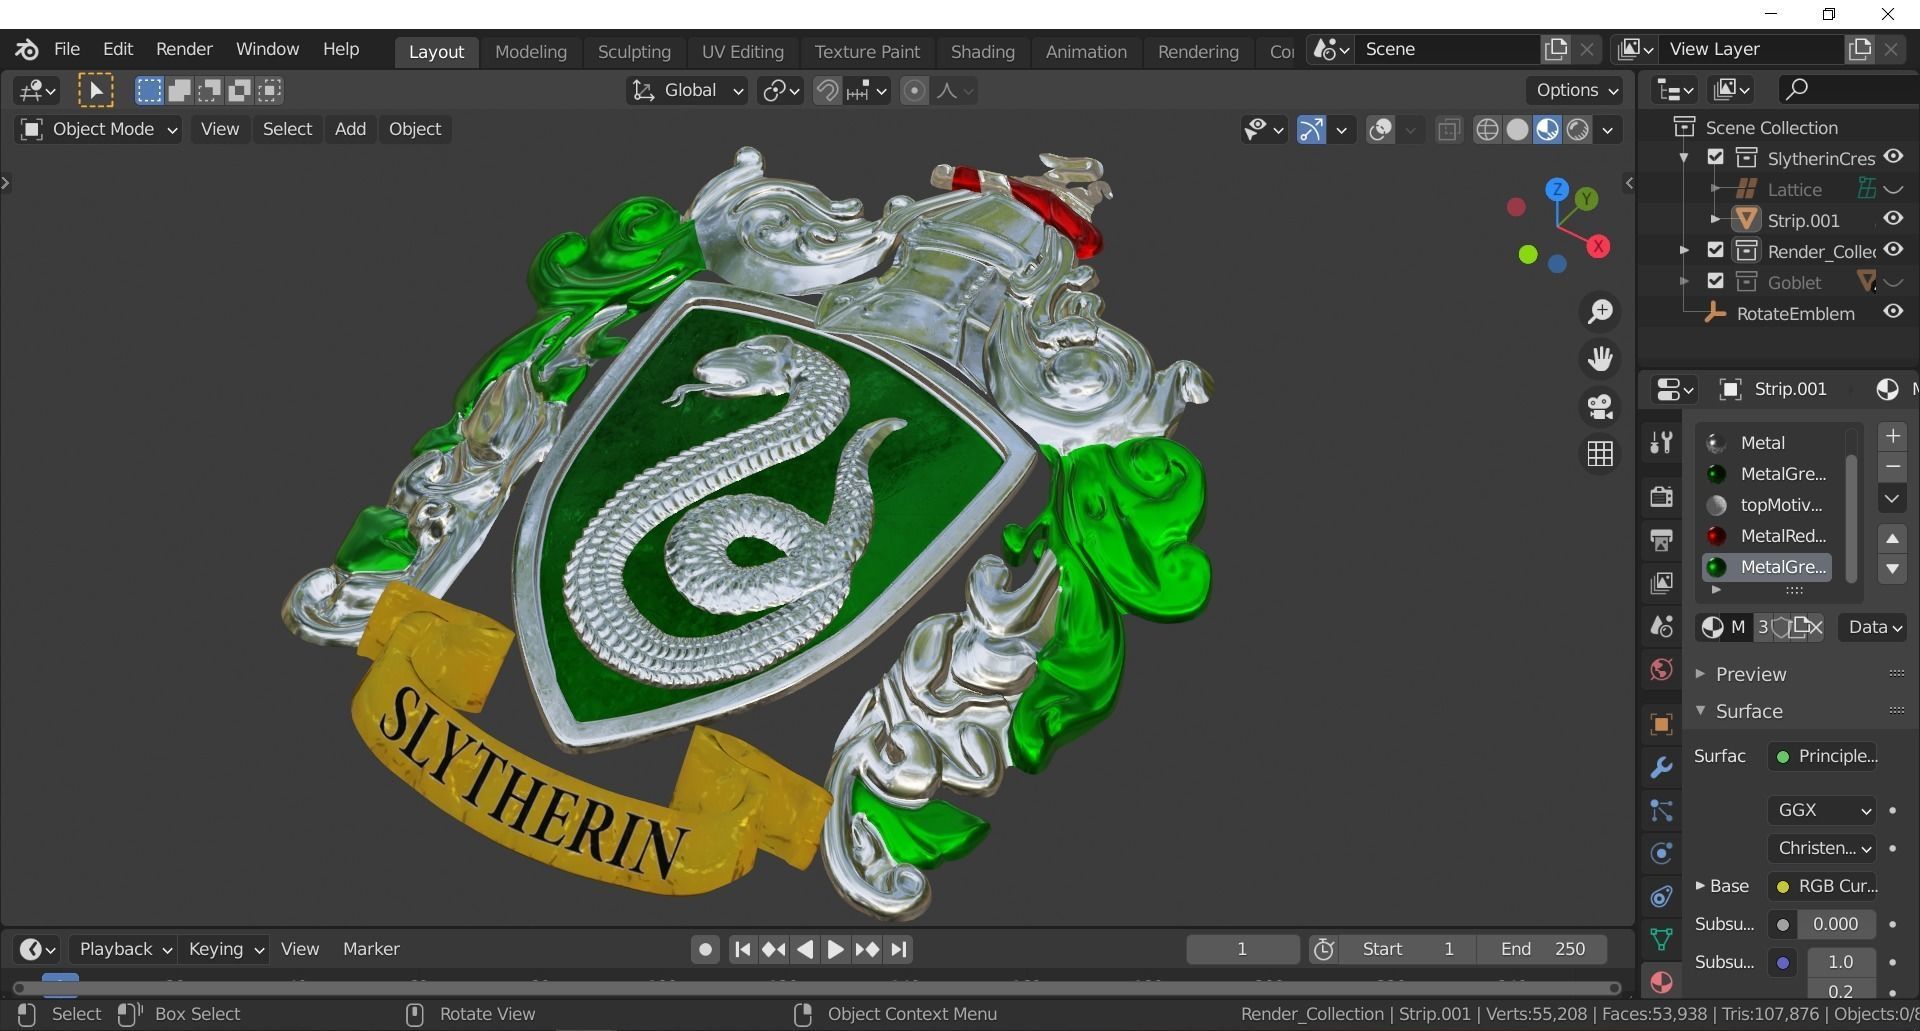Toggle proportional editing icon
Screen dimensions: 1920x1031
(x=914, y=91)
